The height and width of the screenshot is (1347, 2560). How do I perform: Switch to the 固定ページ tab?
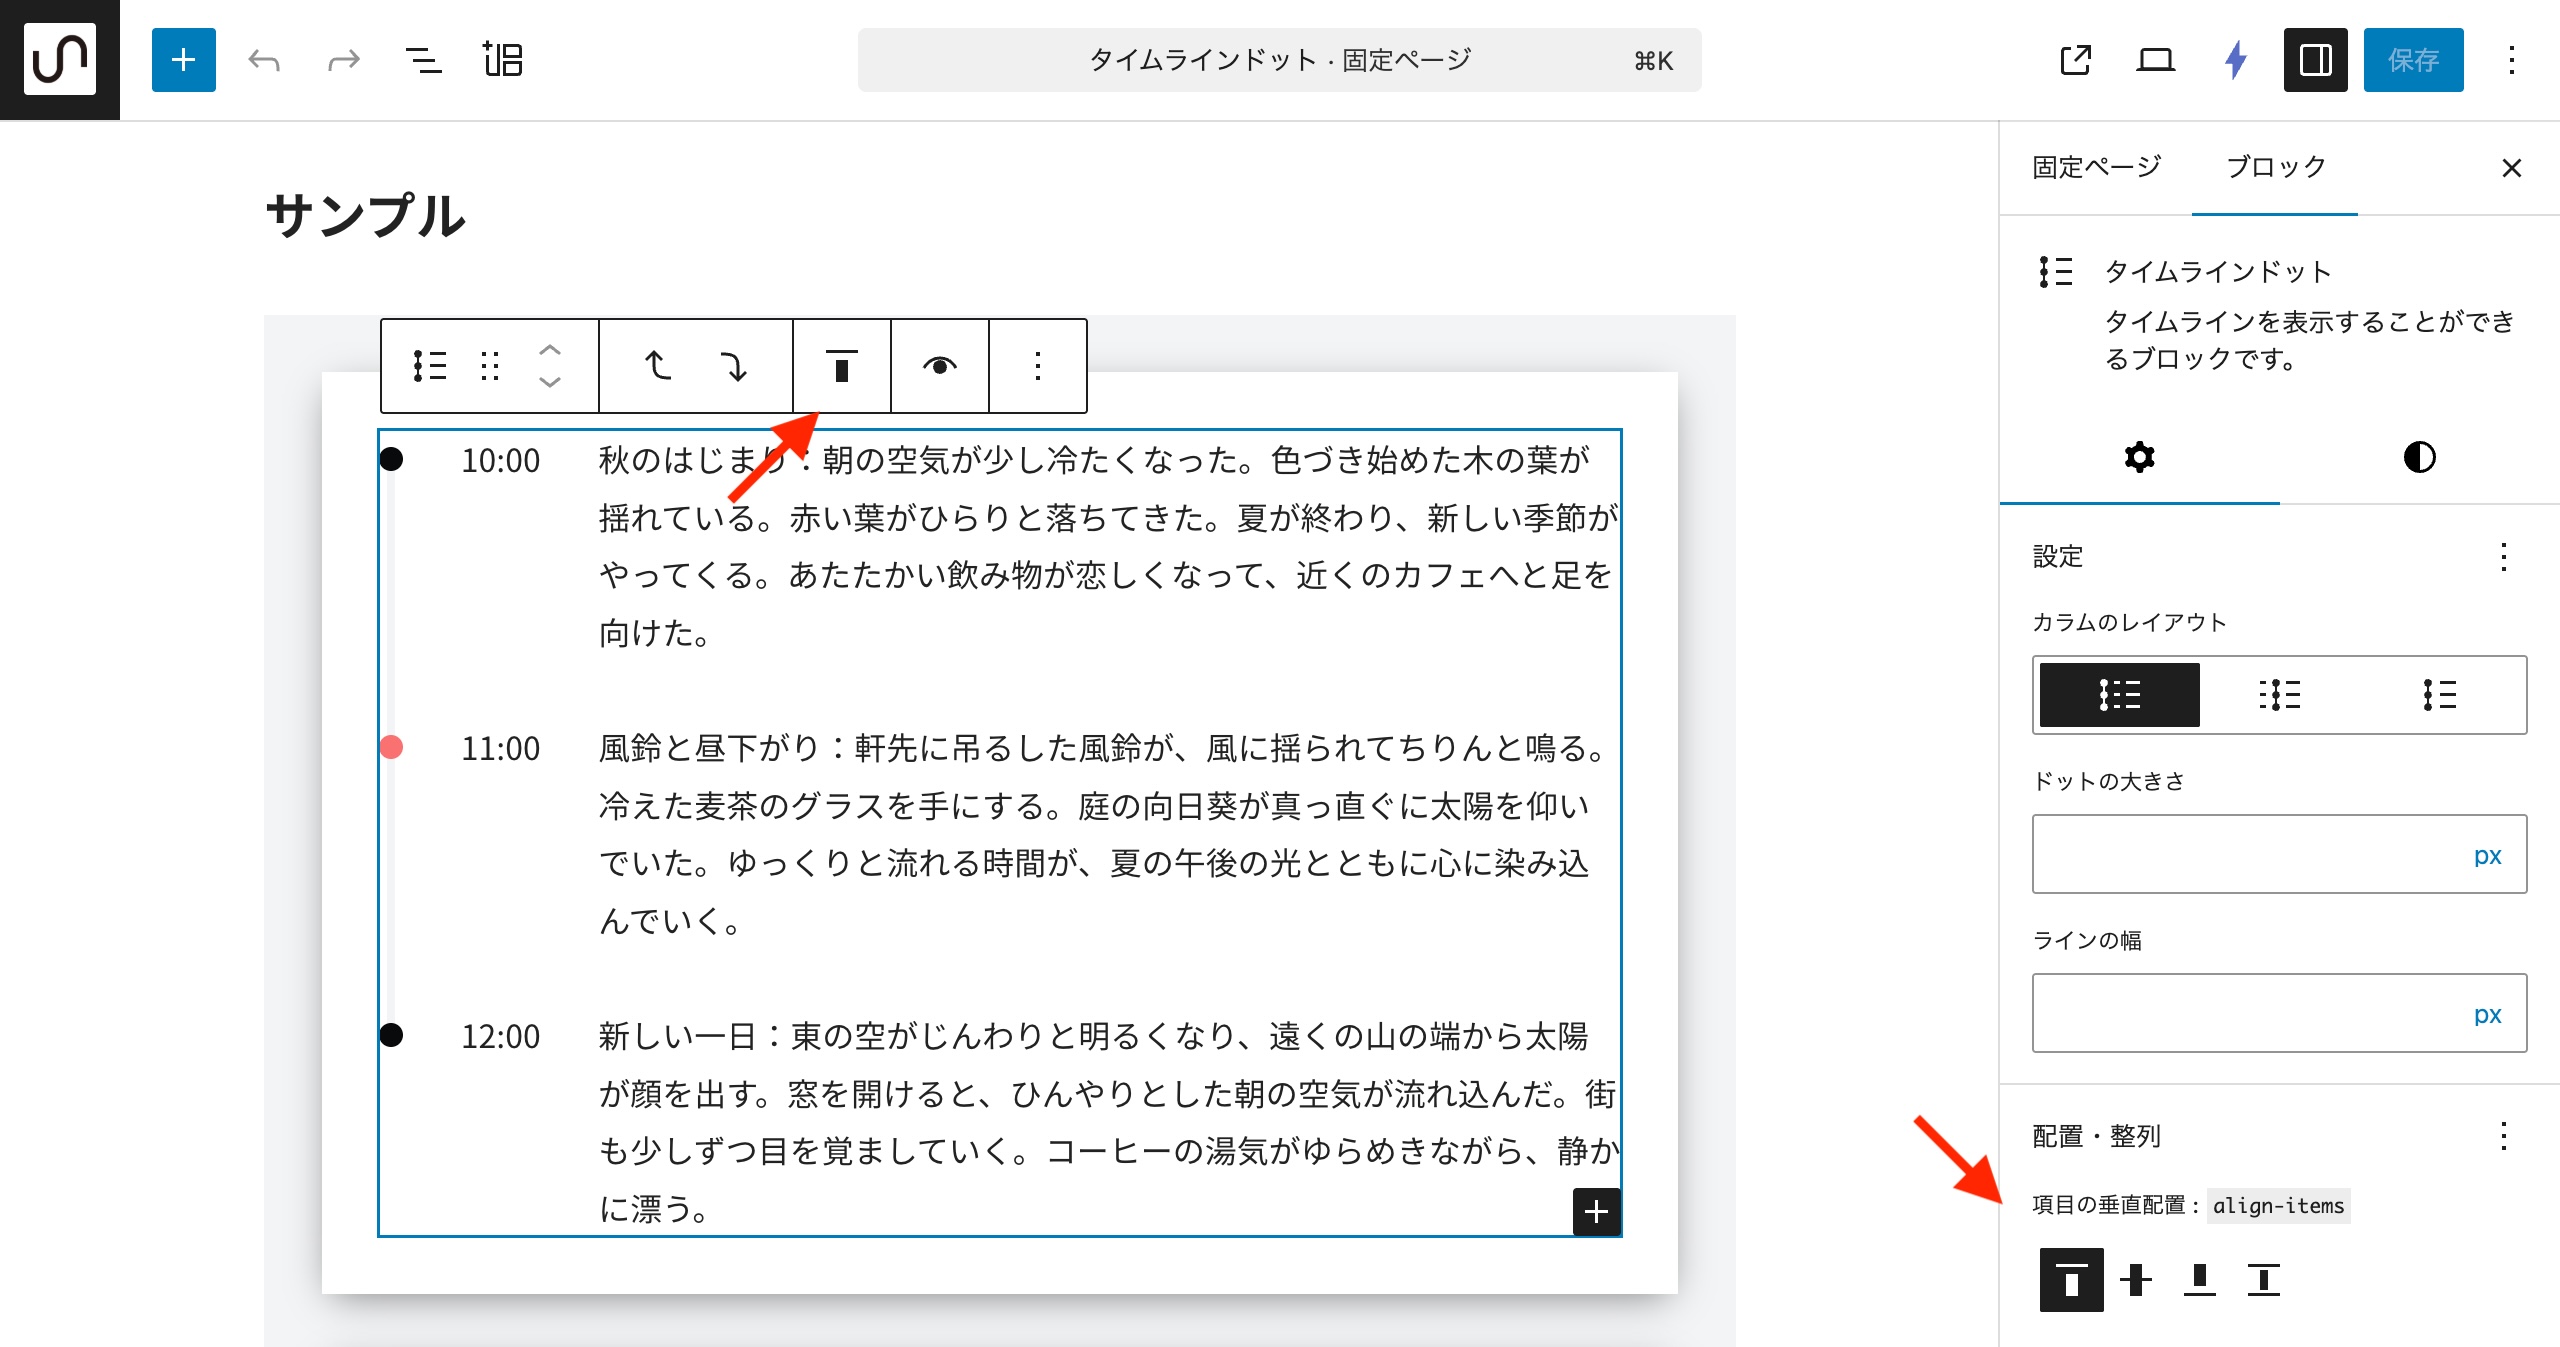[x=2096, y=167]
